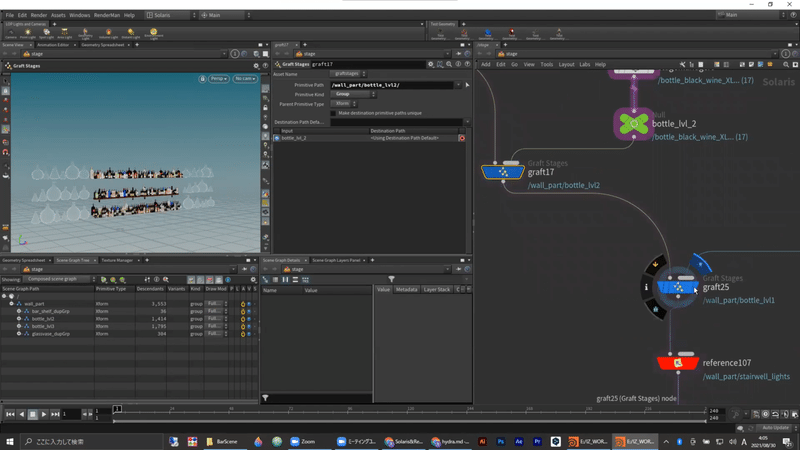Screen dimensions: 800x450
Task: Select the Camera shelf tool
Action: (10, 32)
